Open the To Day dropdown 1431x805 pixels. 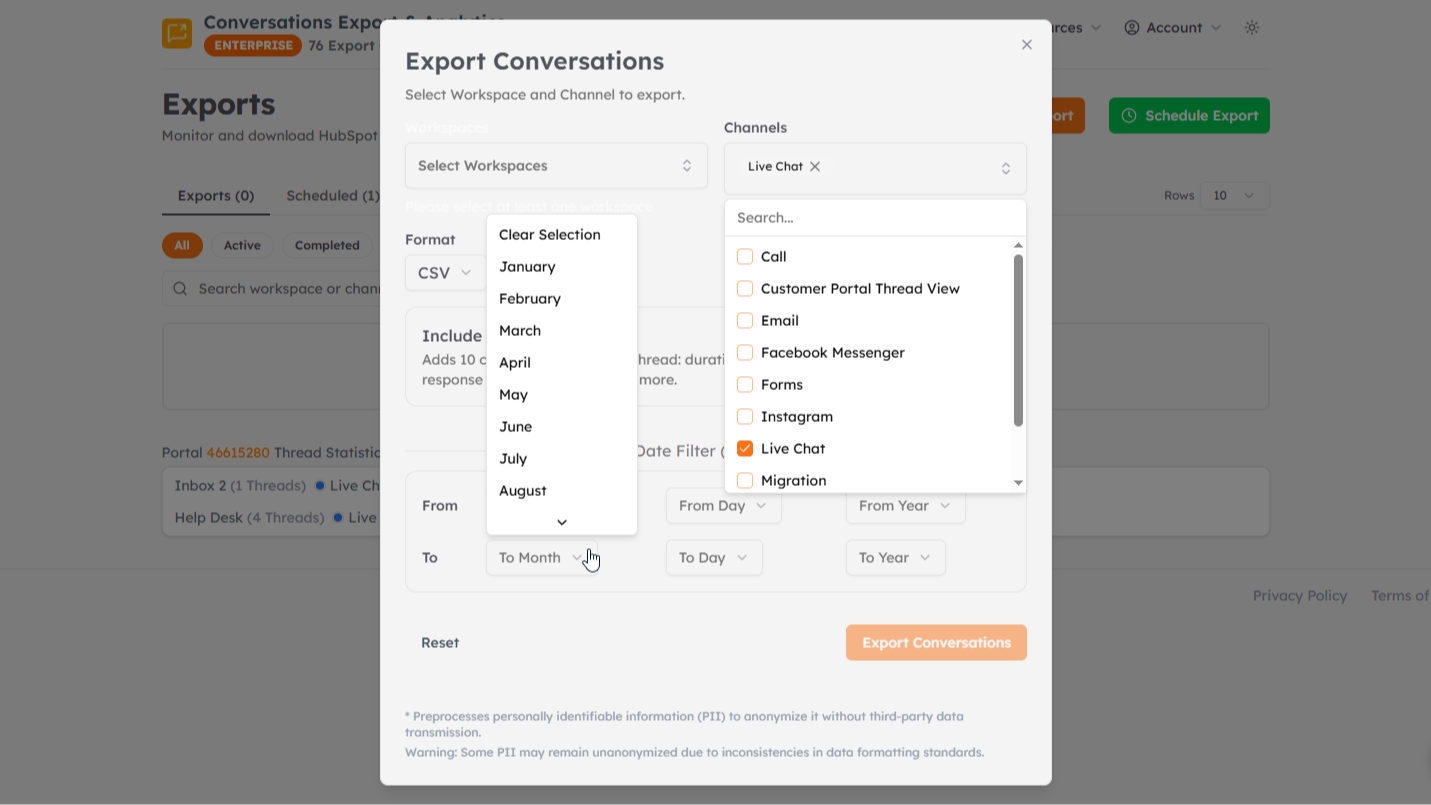point(714,558)
